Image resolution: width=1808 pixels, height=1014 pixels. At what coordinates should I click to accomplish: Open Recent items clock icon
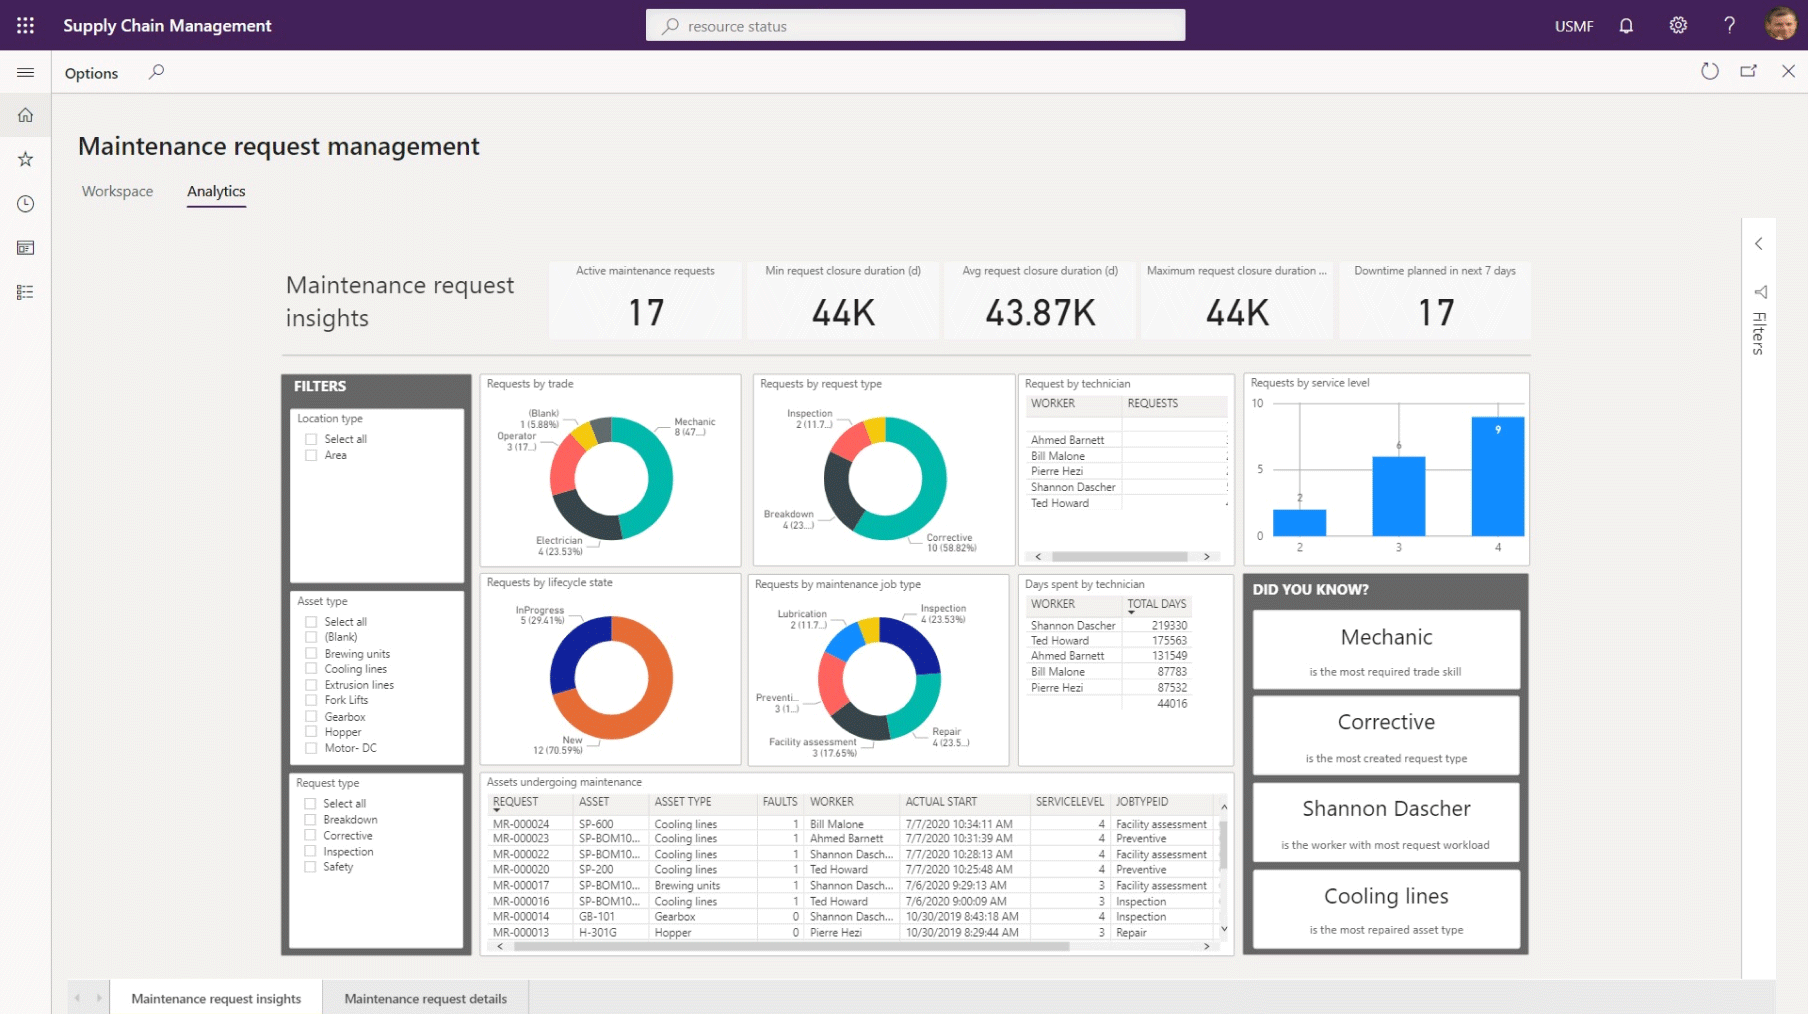pos(26,204)
